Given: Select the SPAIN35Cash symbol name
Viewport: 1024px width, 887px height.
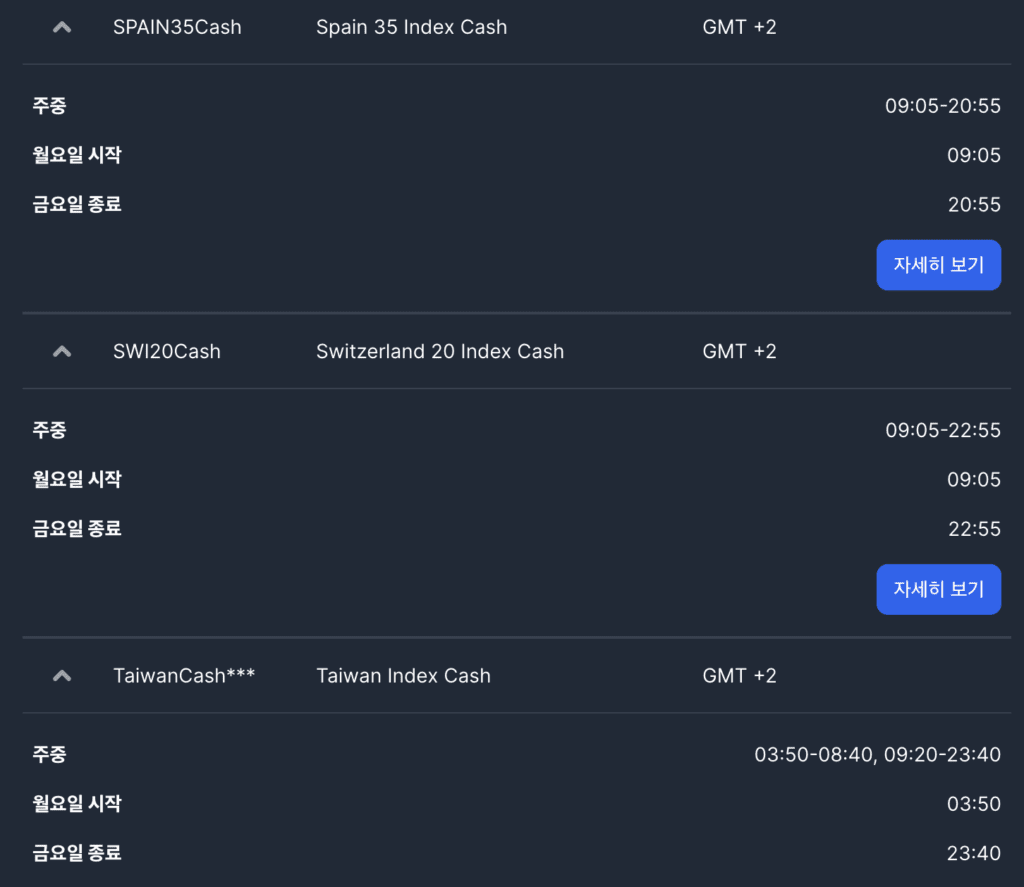Looking at the screenshot, I should tap(177, 27).
